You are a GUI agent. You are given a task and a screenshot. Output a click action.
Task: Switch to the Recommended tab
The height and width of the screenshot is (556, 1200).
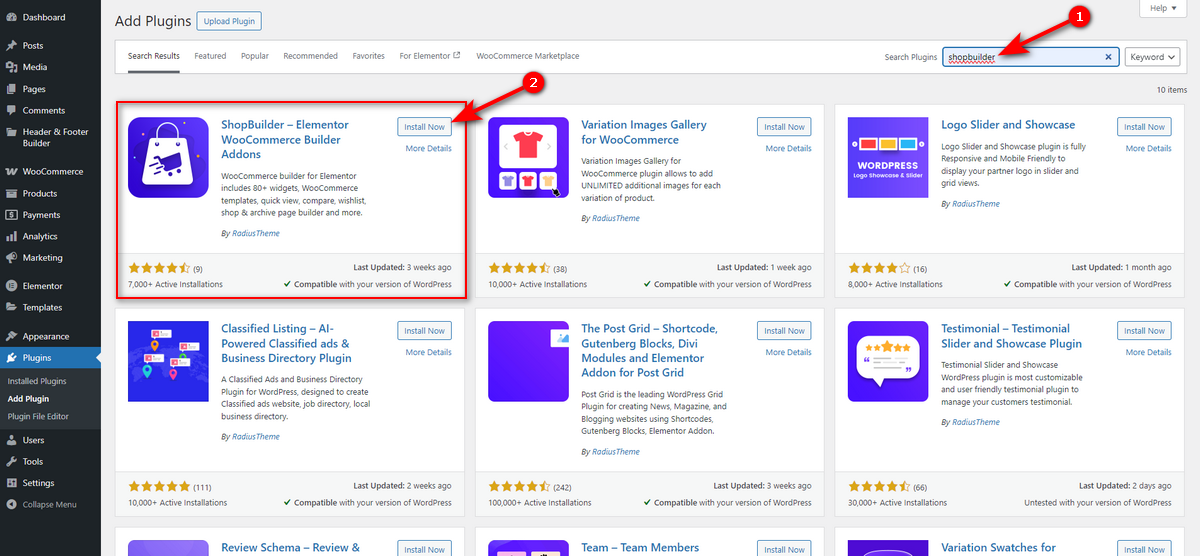click(310, 56)
